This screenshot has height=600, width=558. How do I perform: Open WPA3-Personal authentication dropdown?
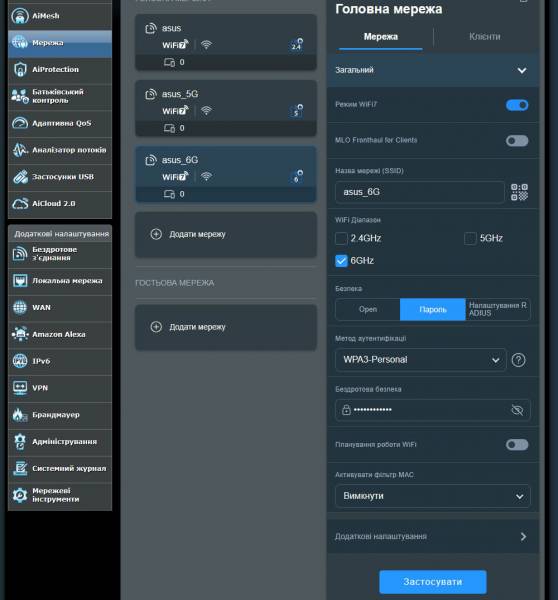pos(421,360)
